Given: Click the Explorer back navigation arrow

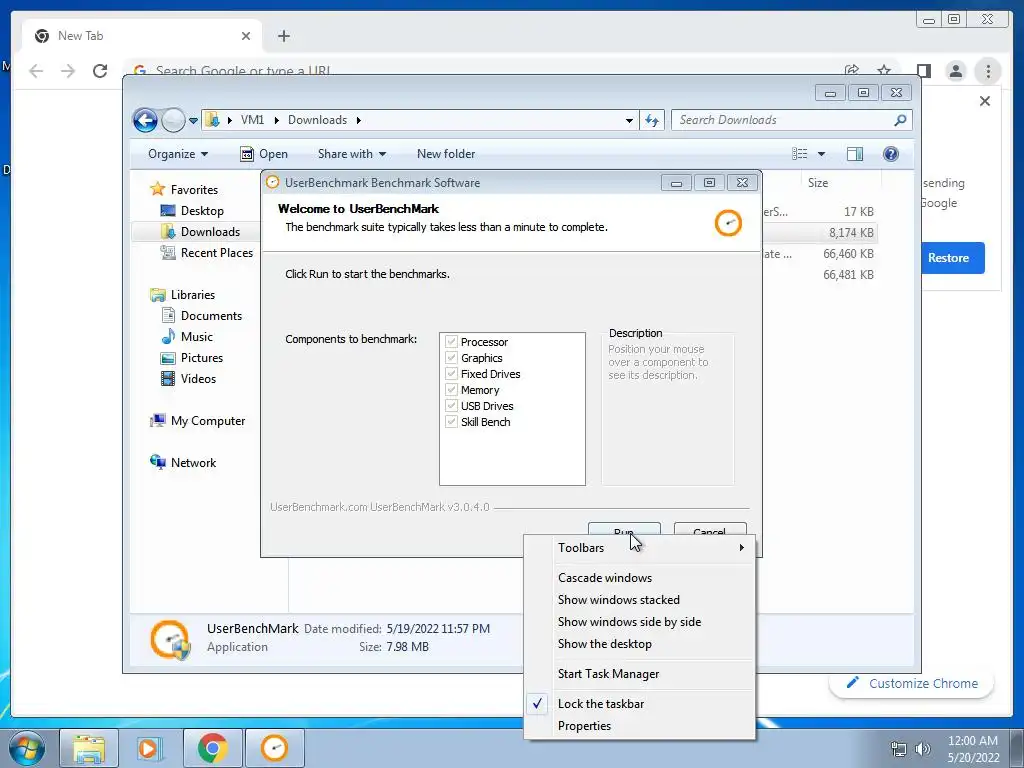Looking at the screenshot, I should 145,120.
